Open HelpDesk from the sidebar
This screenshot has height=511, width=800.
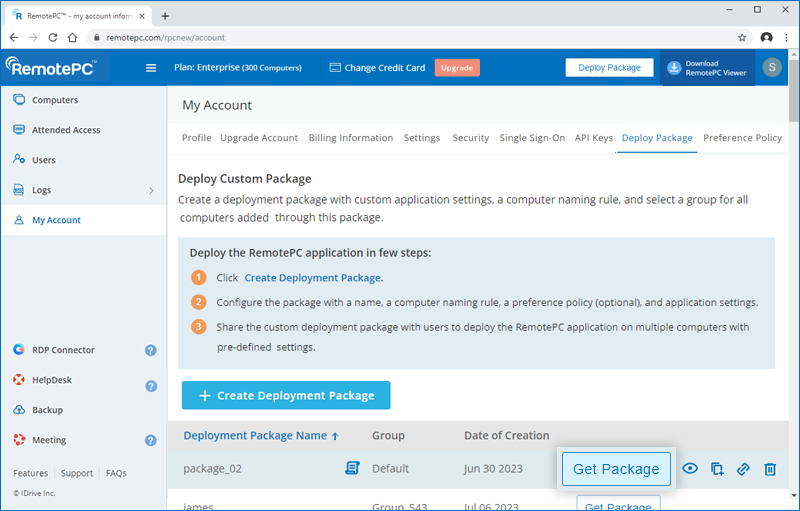click(x=52, y=380)
